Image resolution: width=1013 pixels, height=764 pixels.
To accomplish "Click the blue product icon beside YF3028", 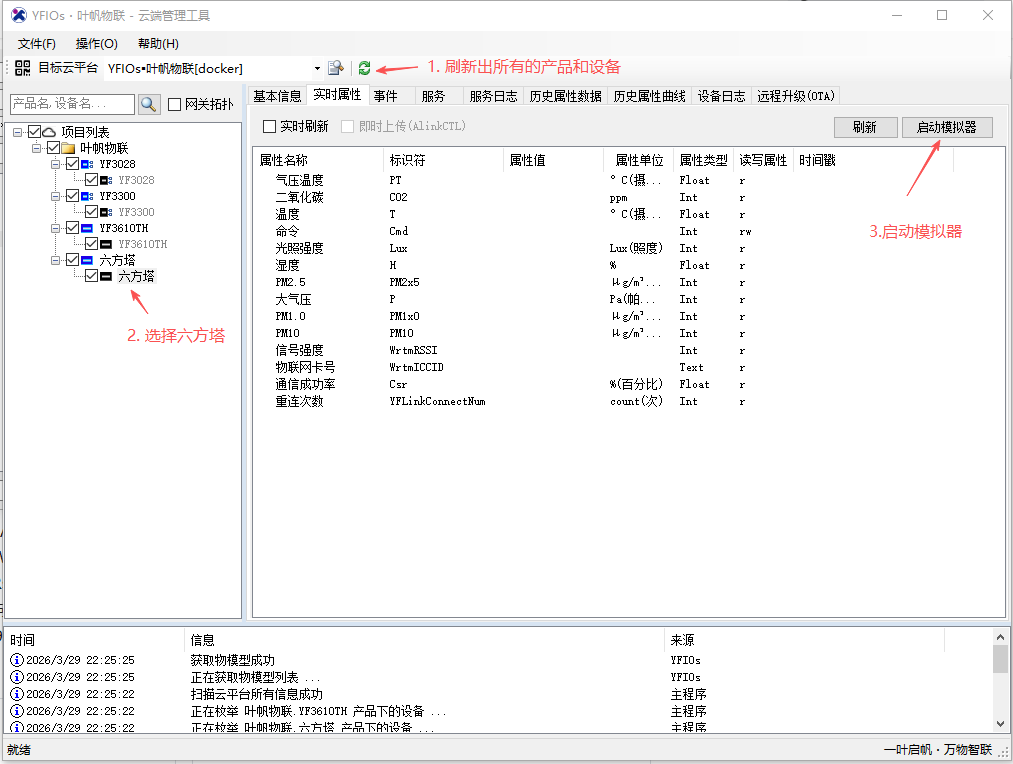I will tap(85, 164).
